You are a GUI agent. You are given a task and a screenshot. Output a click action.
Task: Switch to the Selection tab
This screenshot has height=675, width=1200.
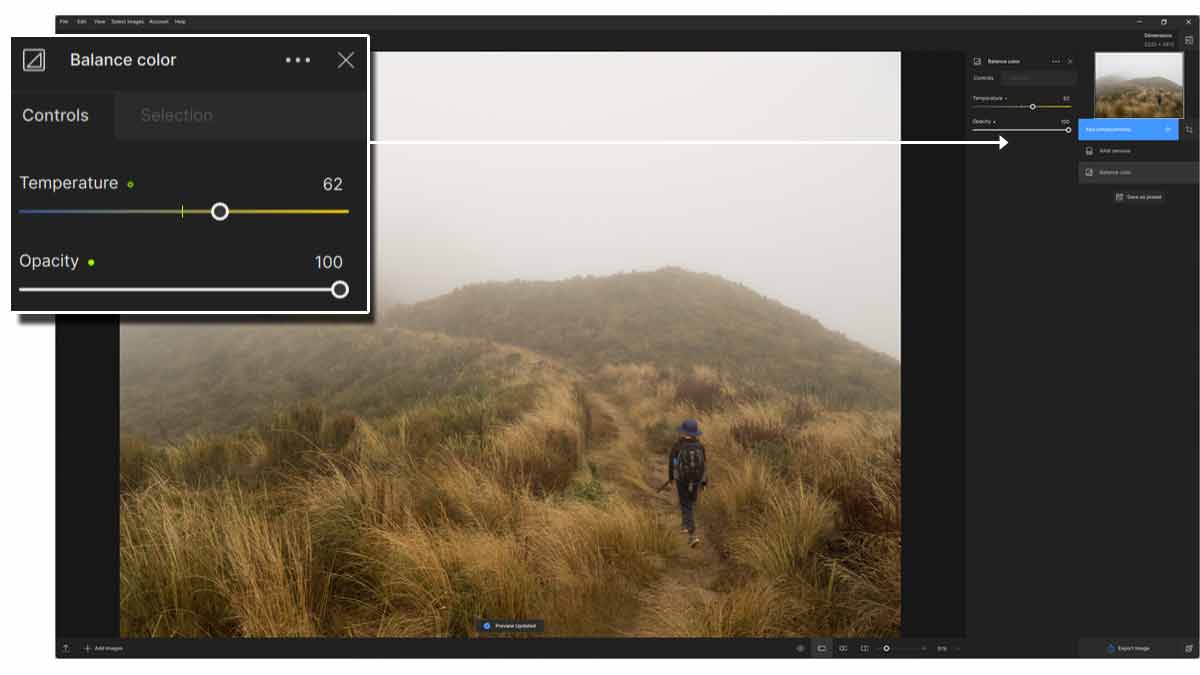[176, 115]
